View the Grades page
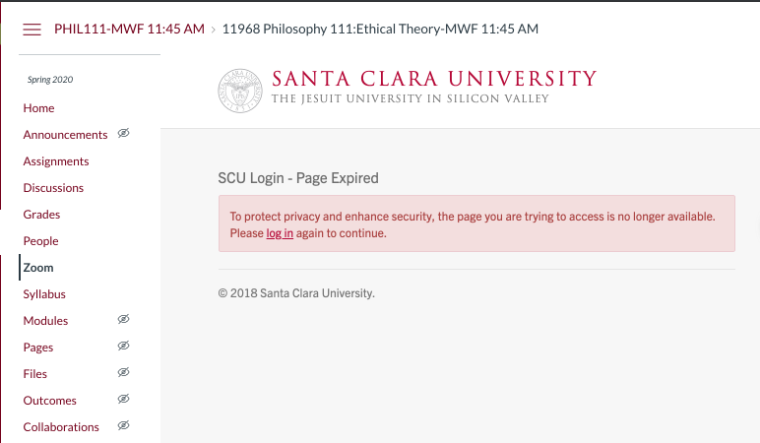This screenshot has height=443, width=760. pos(42,214)
